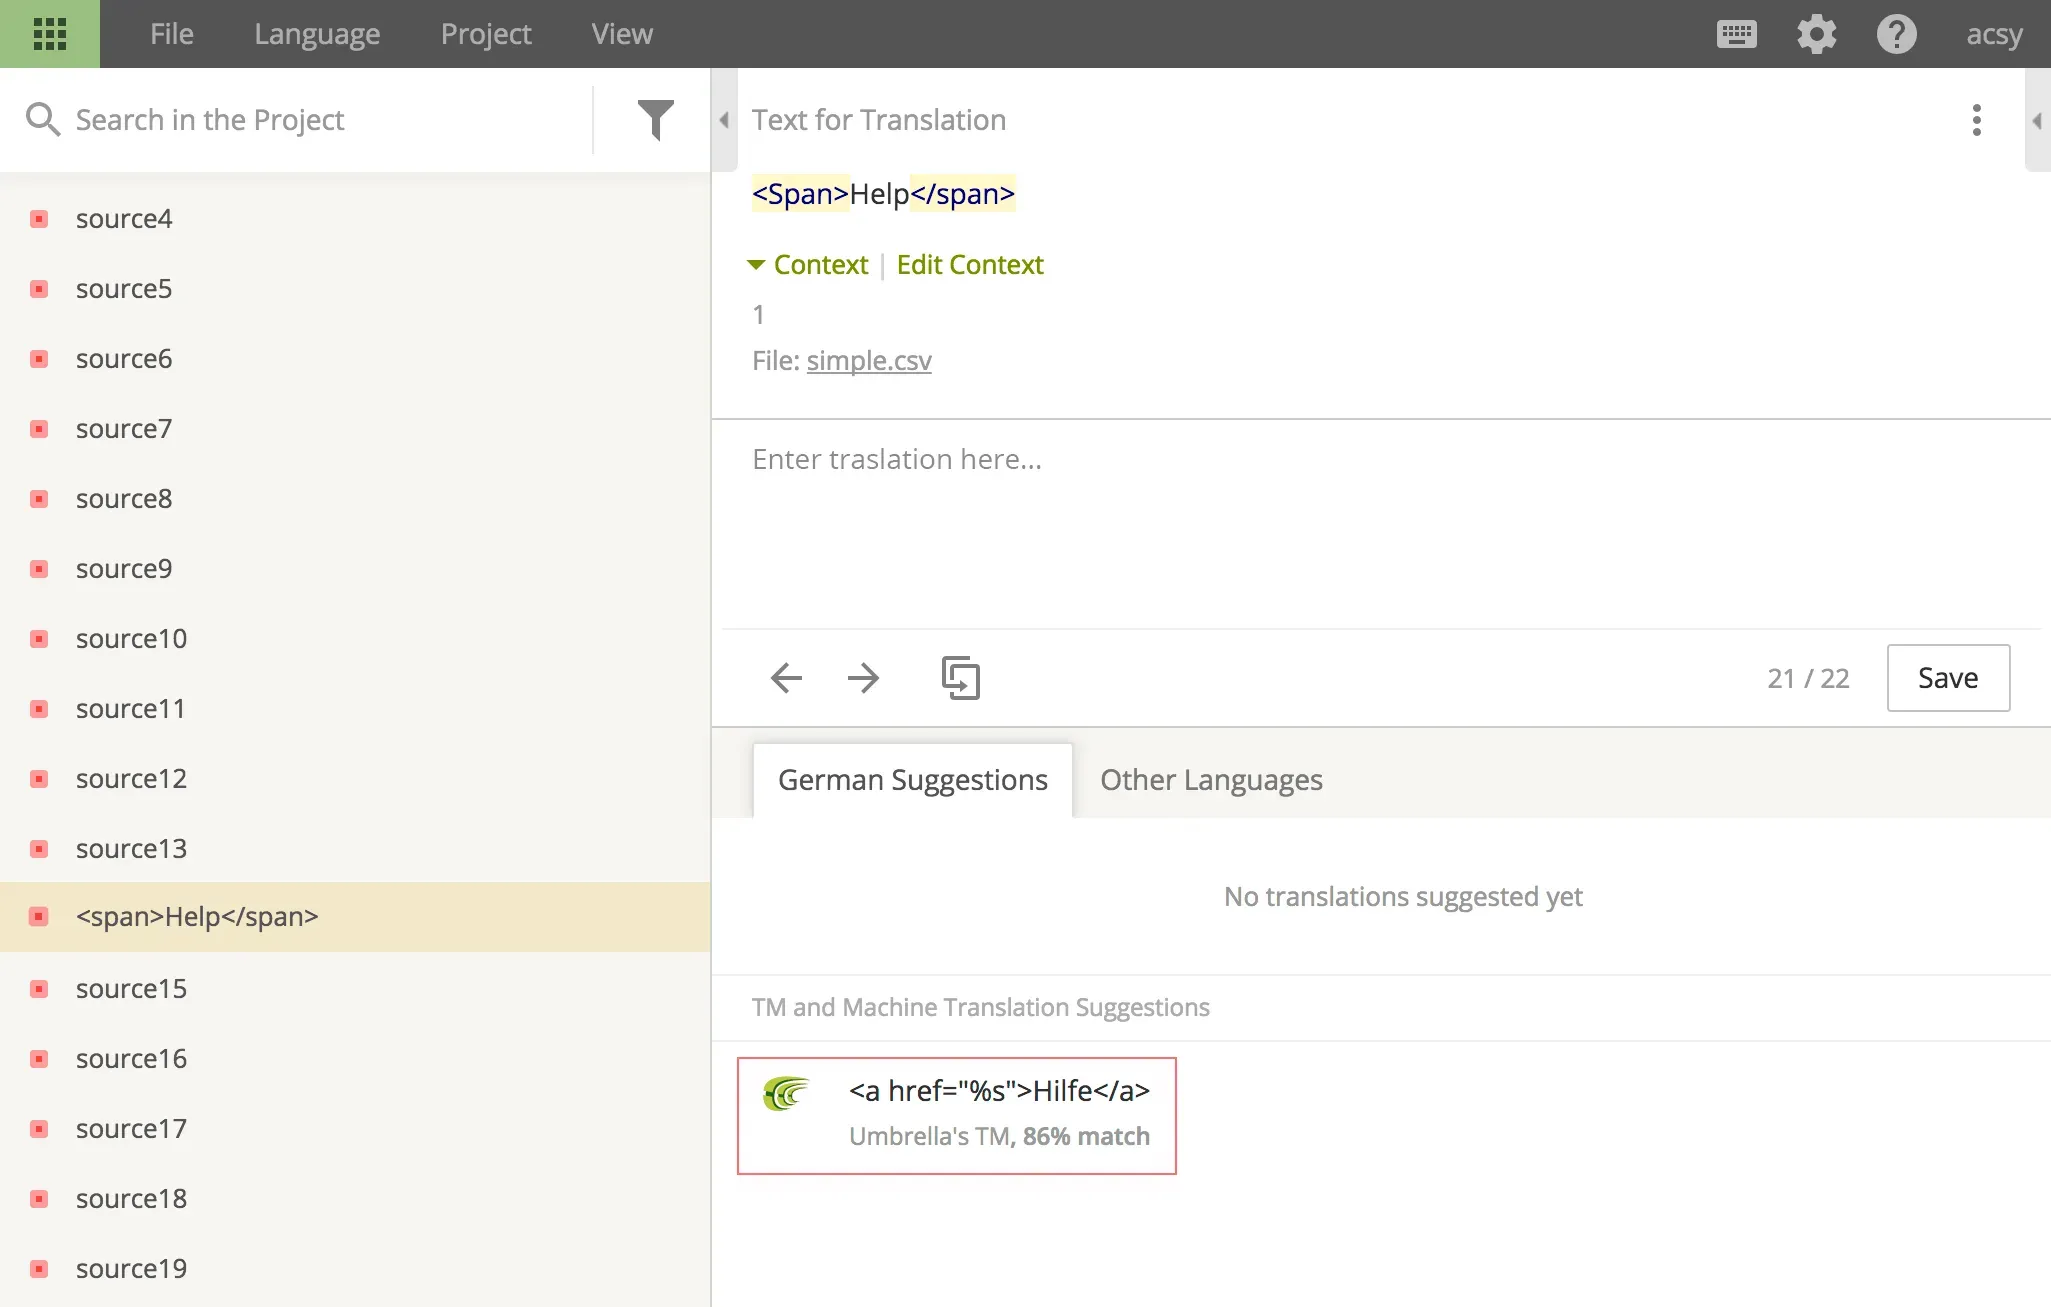Click the red status marker of source19
This screenshot has height=1307, width=2051.
[x=39, y=1268]
